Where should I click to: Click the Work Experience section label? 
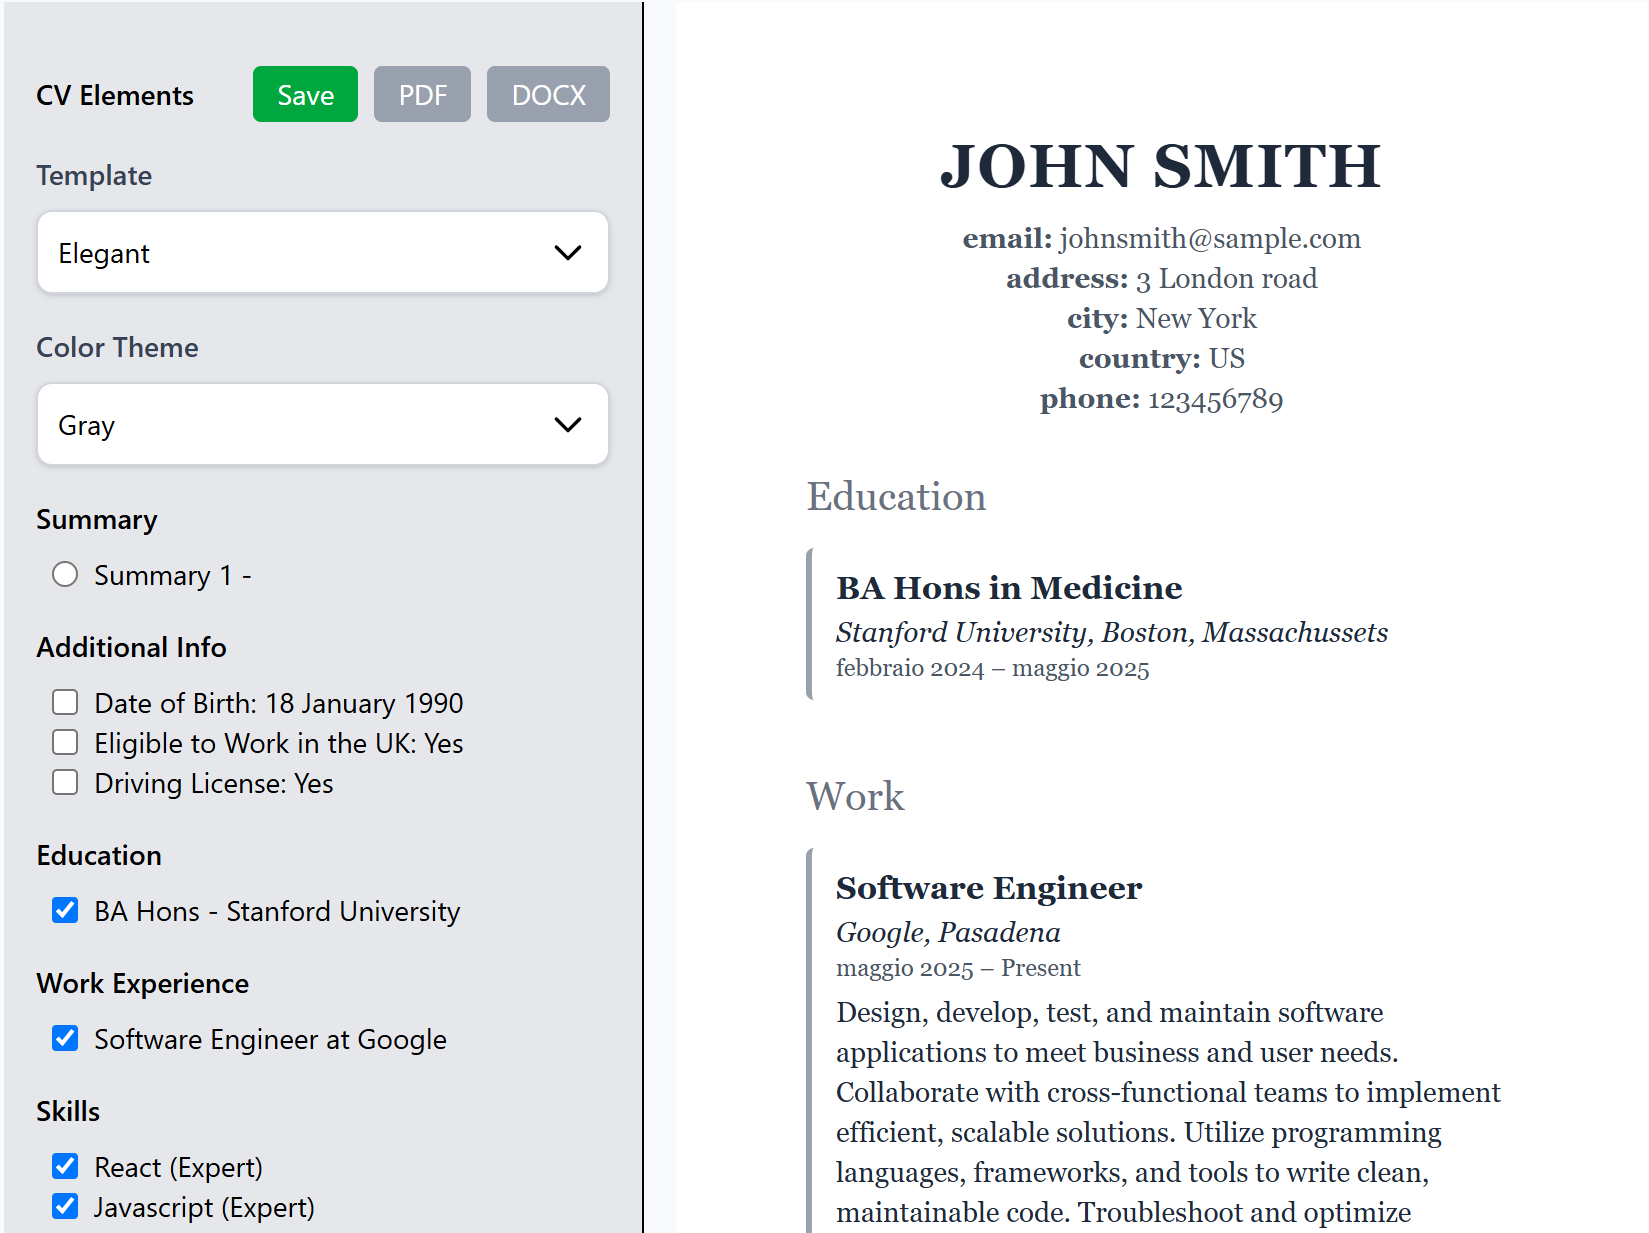click(142, 983)
